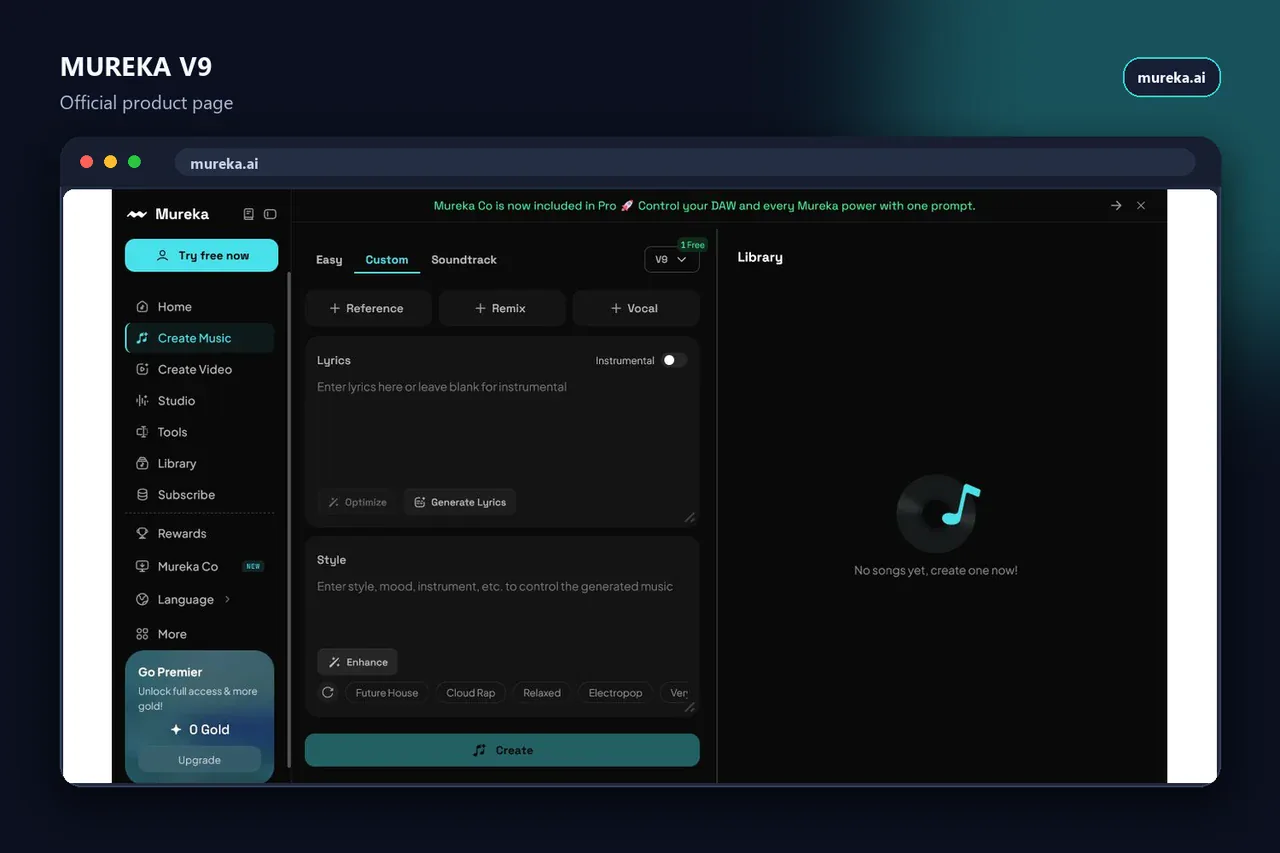Click the Style box resize handle
The width and height of the screenshot is (1280, 853).
point(690,707)
